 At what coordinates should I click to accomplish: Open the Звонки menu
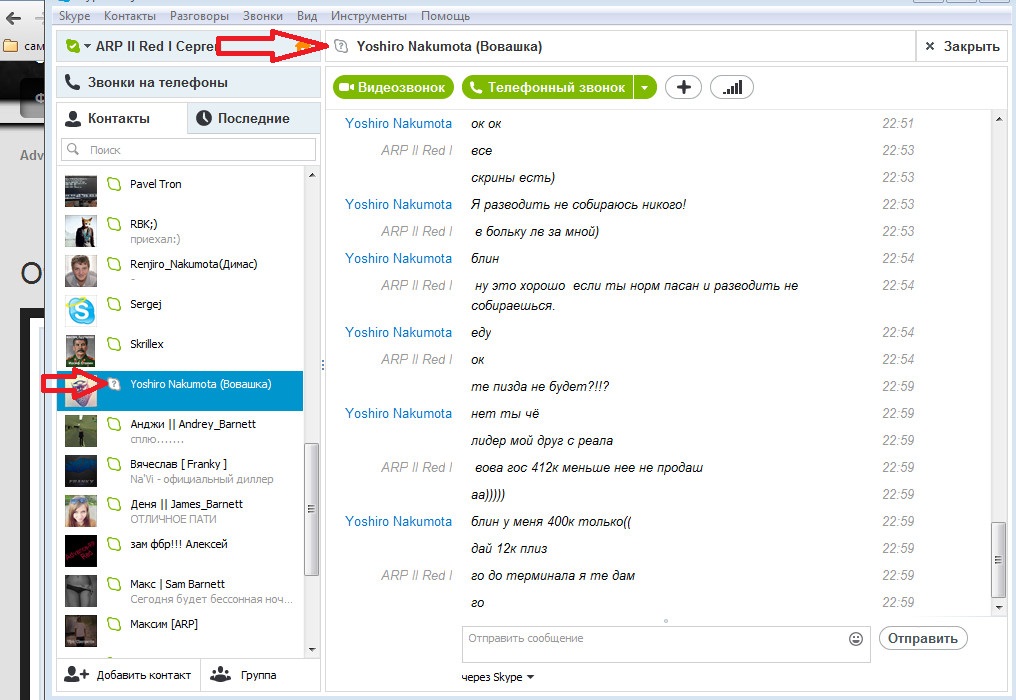(262, 16)
